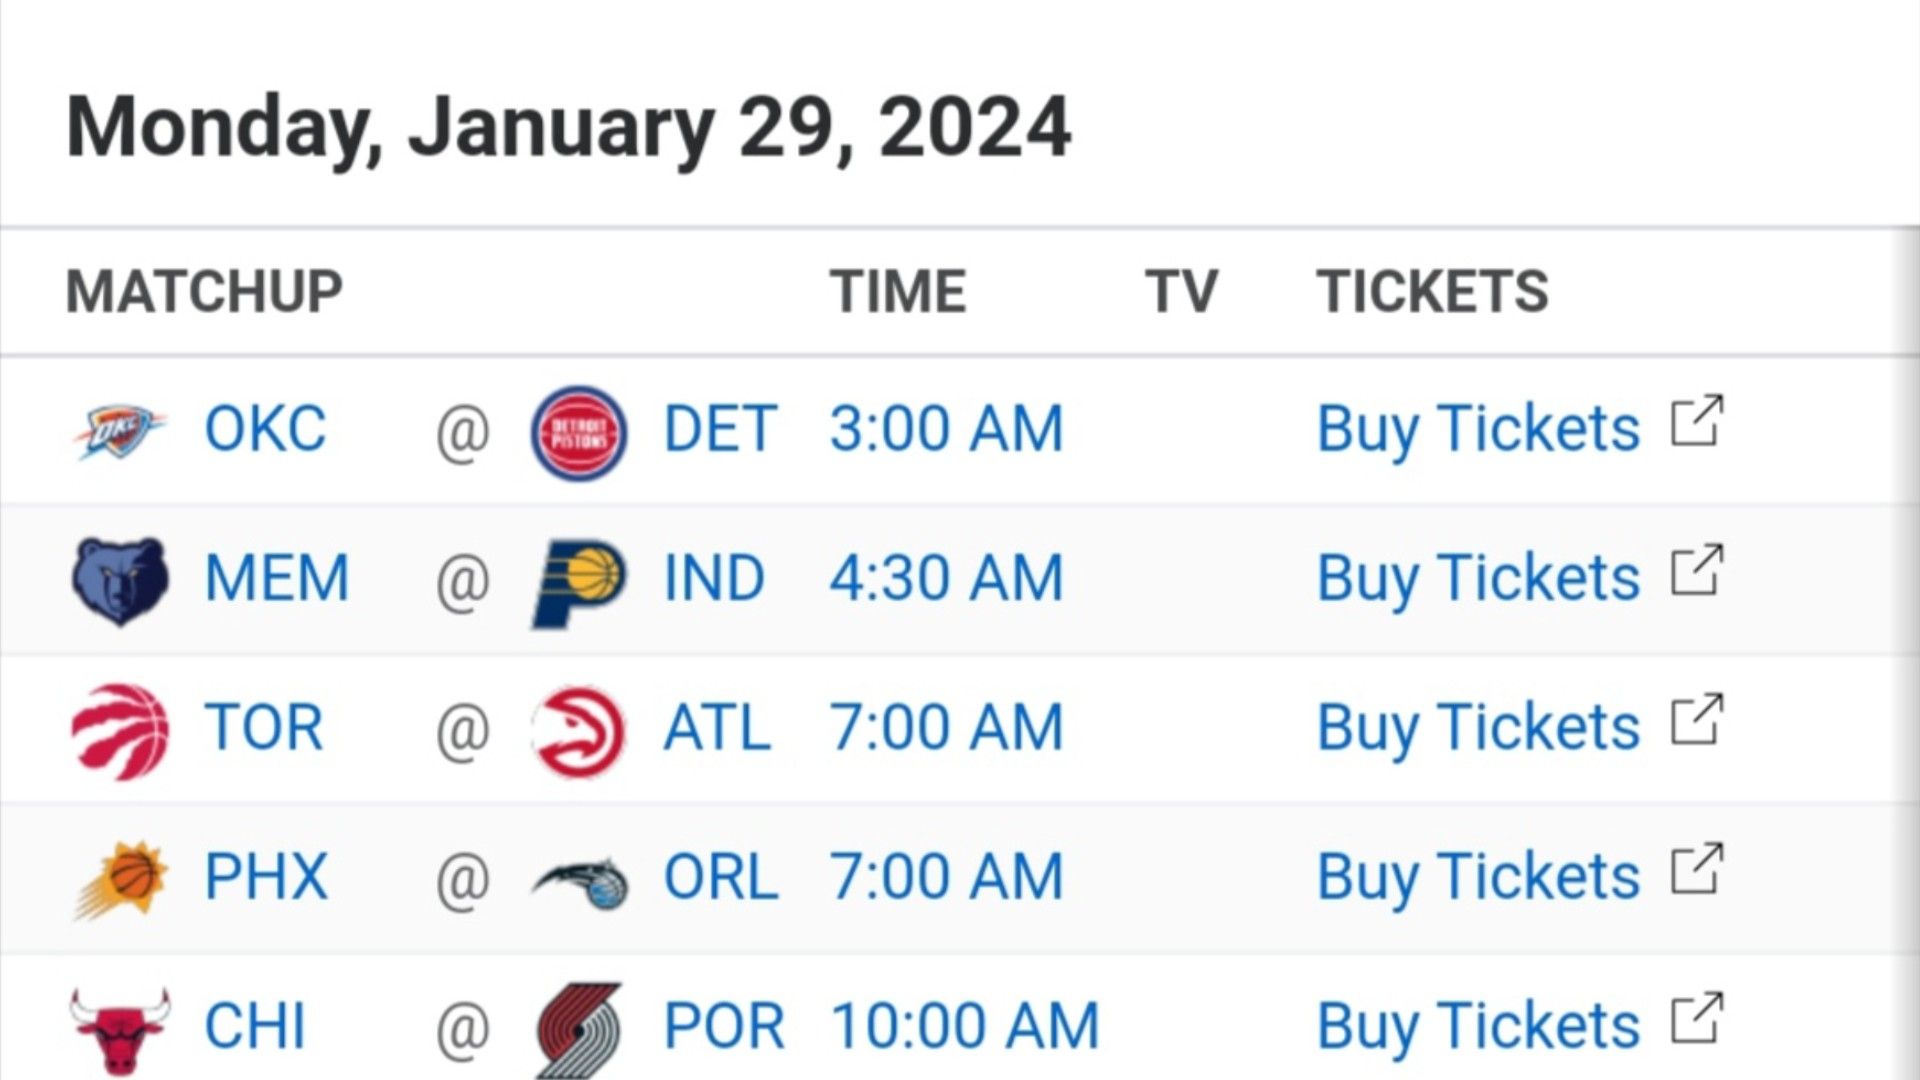Image resolution: width=1920 pixels, height=1080 pixels.
Task: Click the Detroit Pistons logo
Action: pos(579,432)
